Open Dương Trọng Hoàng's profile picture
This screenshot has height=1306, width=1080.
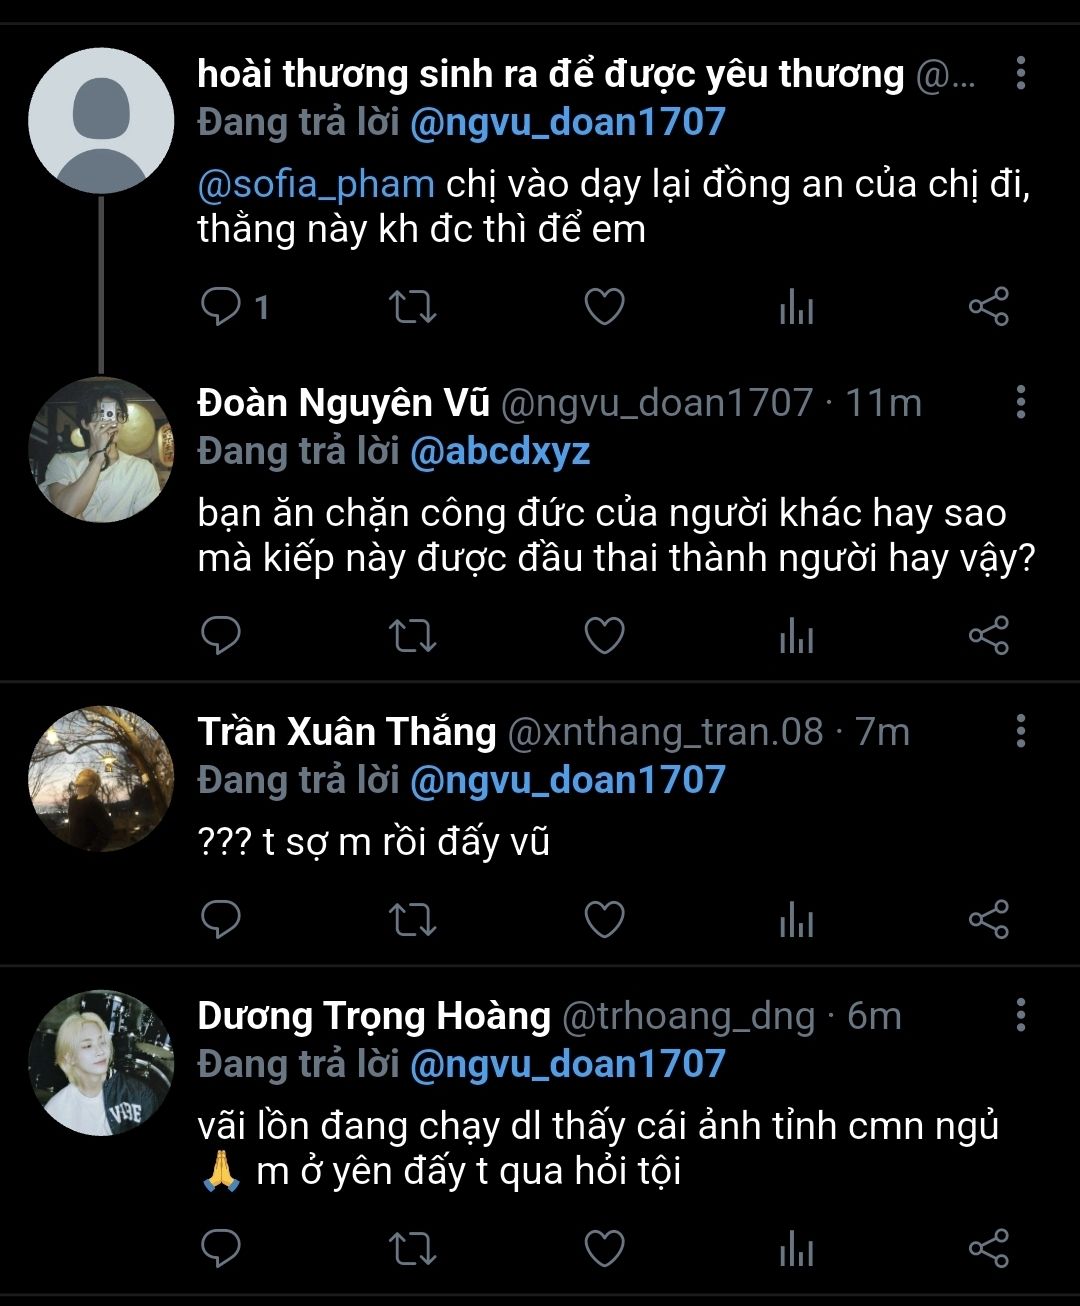pos(101,1063)
